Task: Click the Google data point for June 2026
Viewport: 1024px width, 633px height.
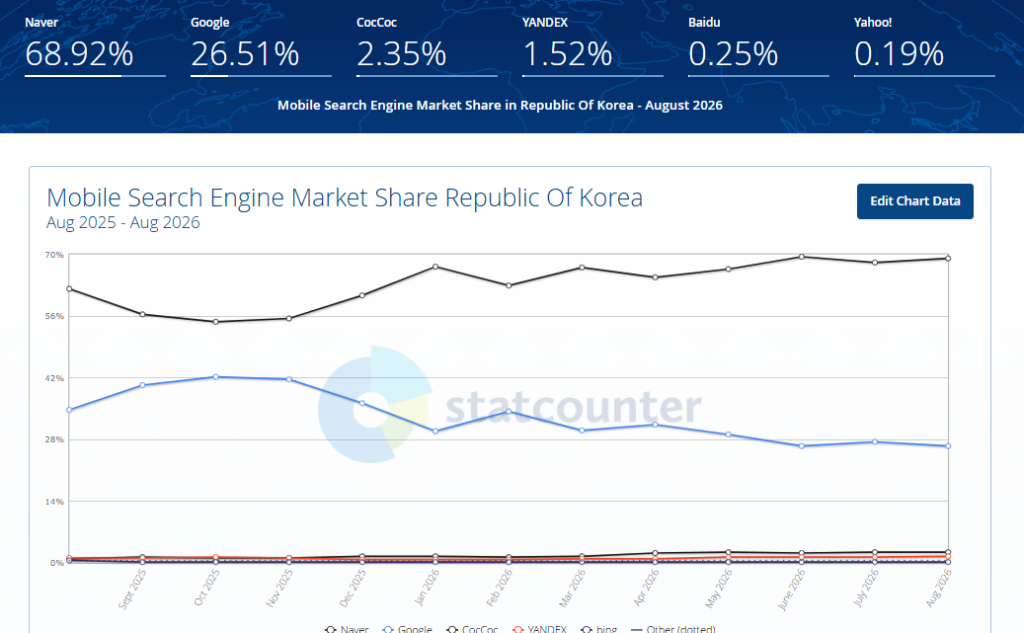Action: coord(802,446)
